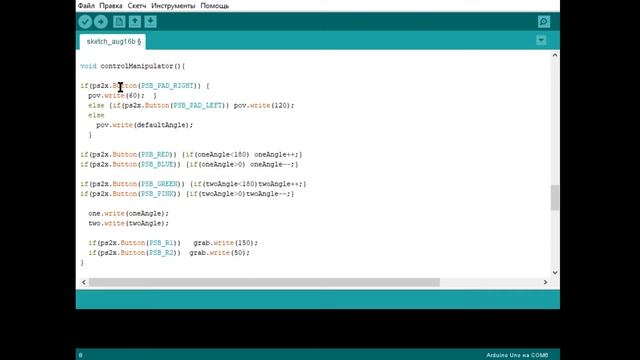Click PSB_R2 in the code
Image resolution: width=640 pixels, height=360 pixels.
pyautogui.click(x=161, y=253)
